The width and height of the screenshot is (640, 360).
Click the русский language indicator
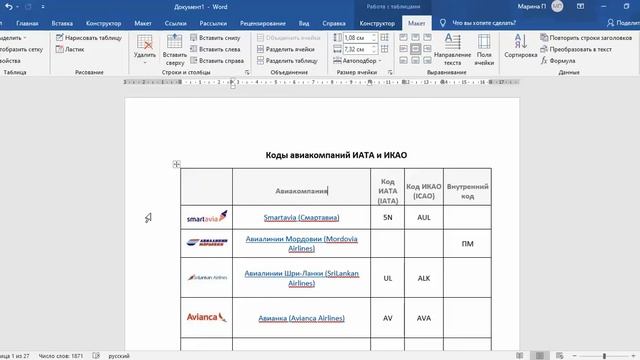(x=119, y=356)
